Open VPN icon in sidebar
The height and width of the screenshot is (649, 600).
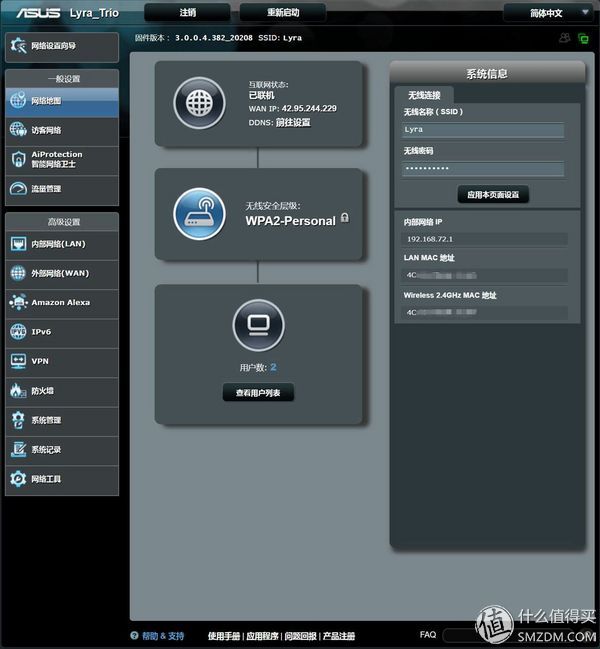[18, 361]
